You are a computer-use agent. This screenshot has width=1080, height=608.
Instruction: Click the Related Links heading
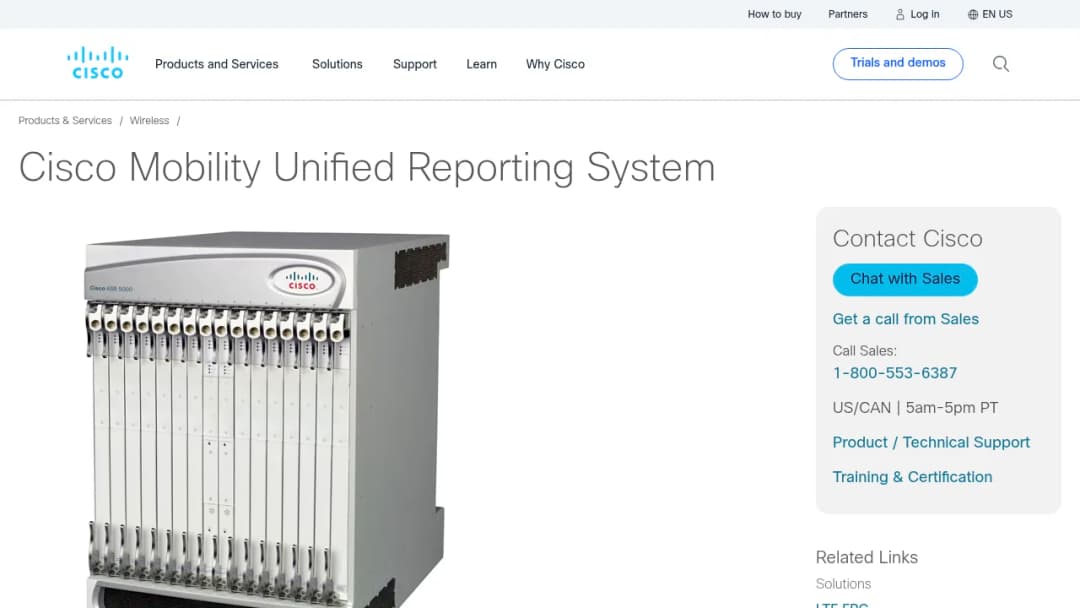click(x=866, y=557)
